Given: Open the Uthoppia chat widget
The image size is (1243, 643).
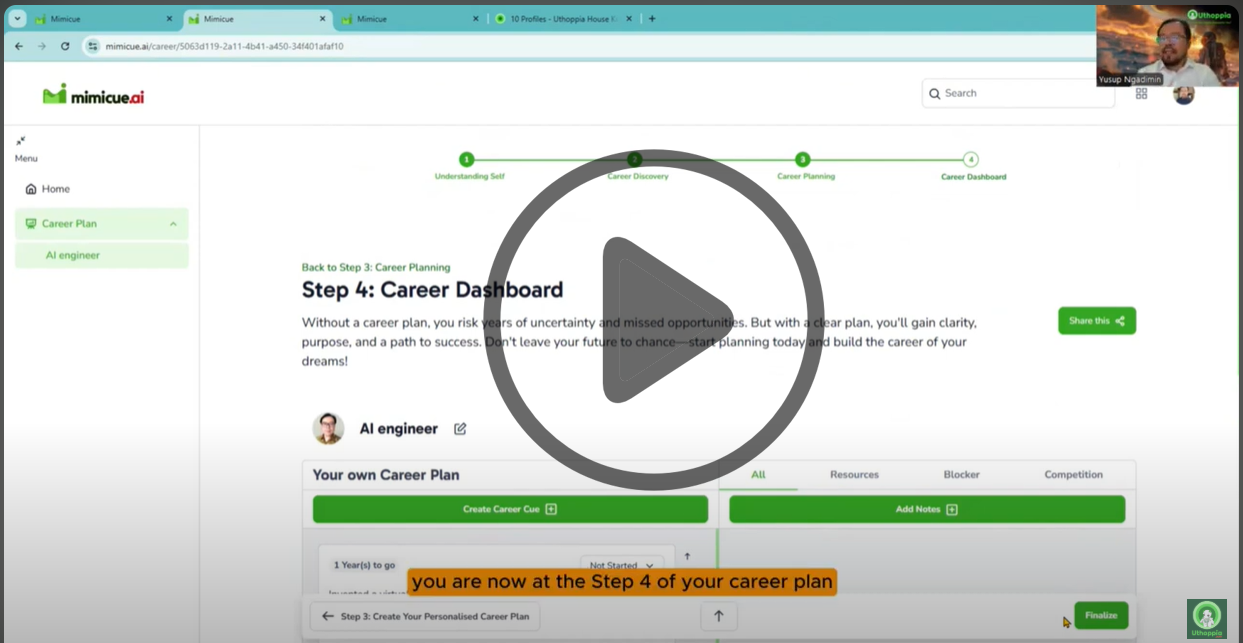Looking at the screenshot, I should pos(1207,618).
